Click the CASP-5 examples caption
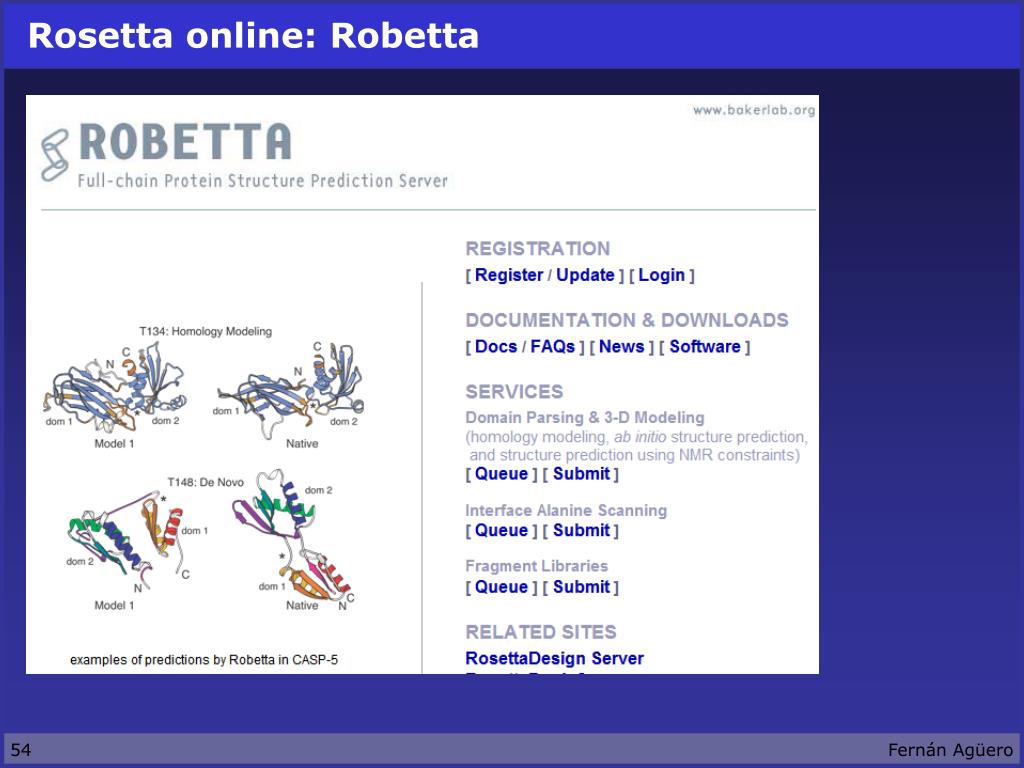The height and width of the screenshot is (768, 1024). (204, 660)
